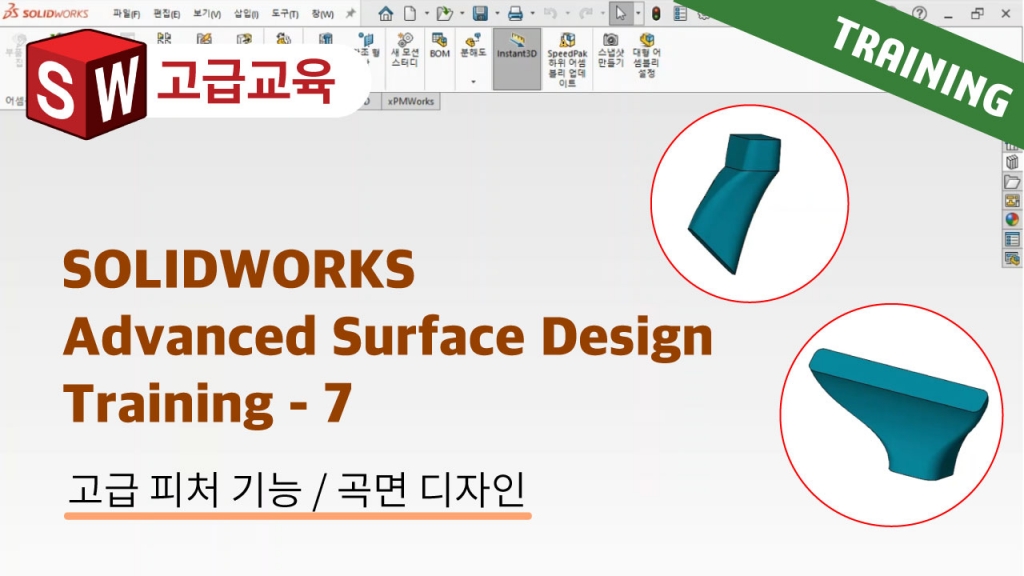1024x576 pixels.
Task: Select the arrow cursor Select tool
Action: coord(620,13)
